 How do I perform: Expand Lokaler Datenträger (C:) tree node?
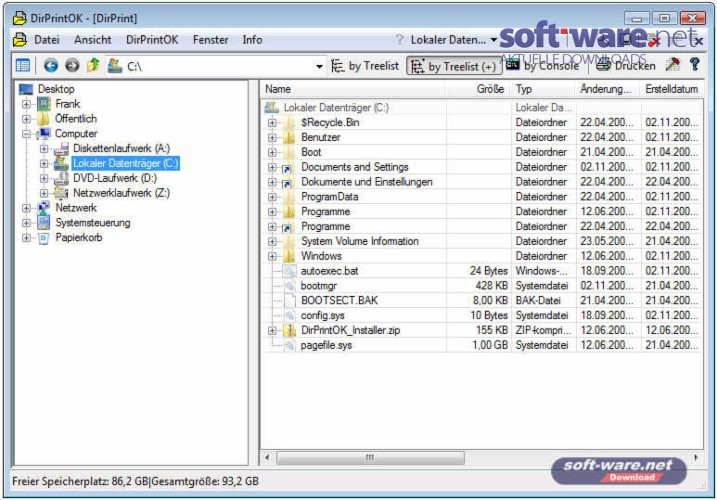coord(44,163)
